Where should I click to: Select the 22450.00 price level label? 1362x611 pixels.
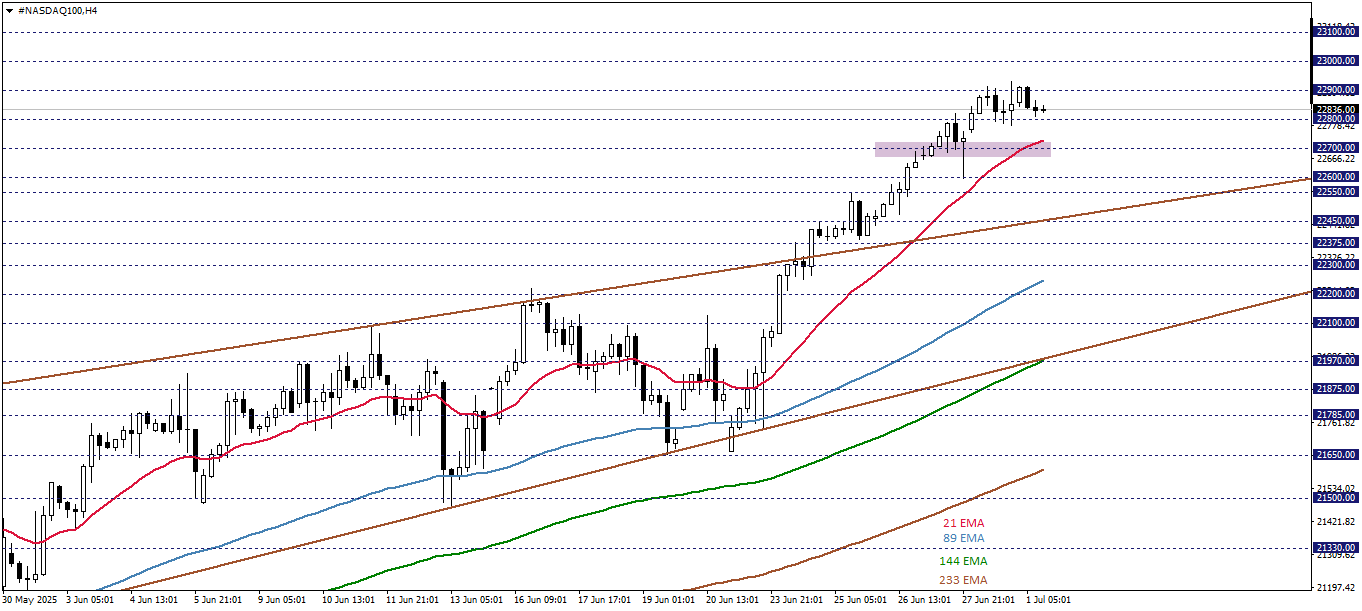click(x=1335, y=220)
